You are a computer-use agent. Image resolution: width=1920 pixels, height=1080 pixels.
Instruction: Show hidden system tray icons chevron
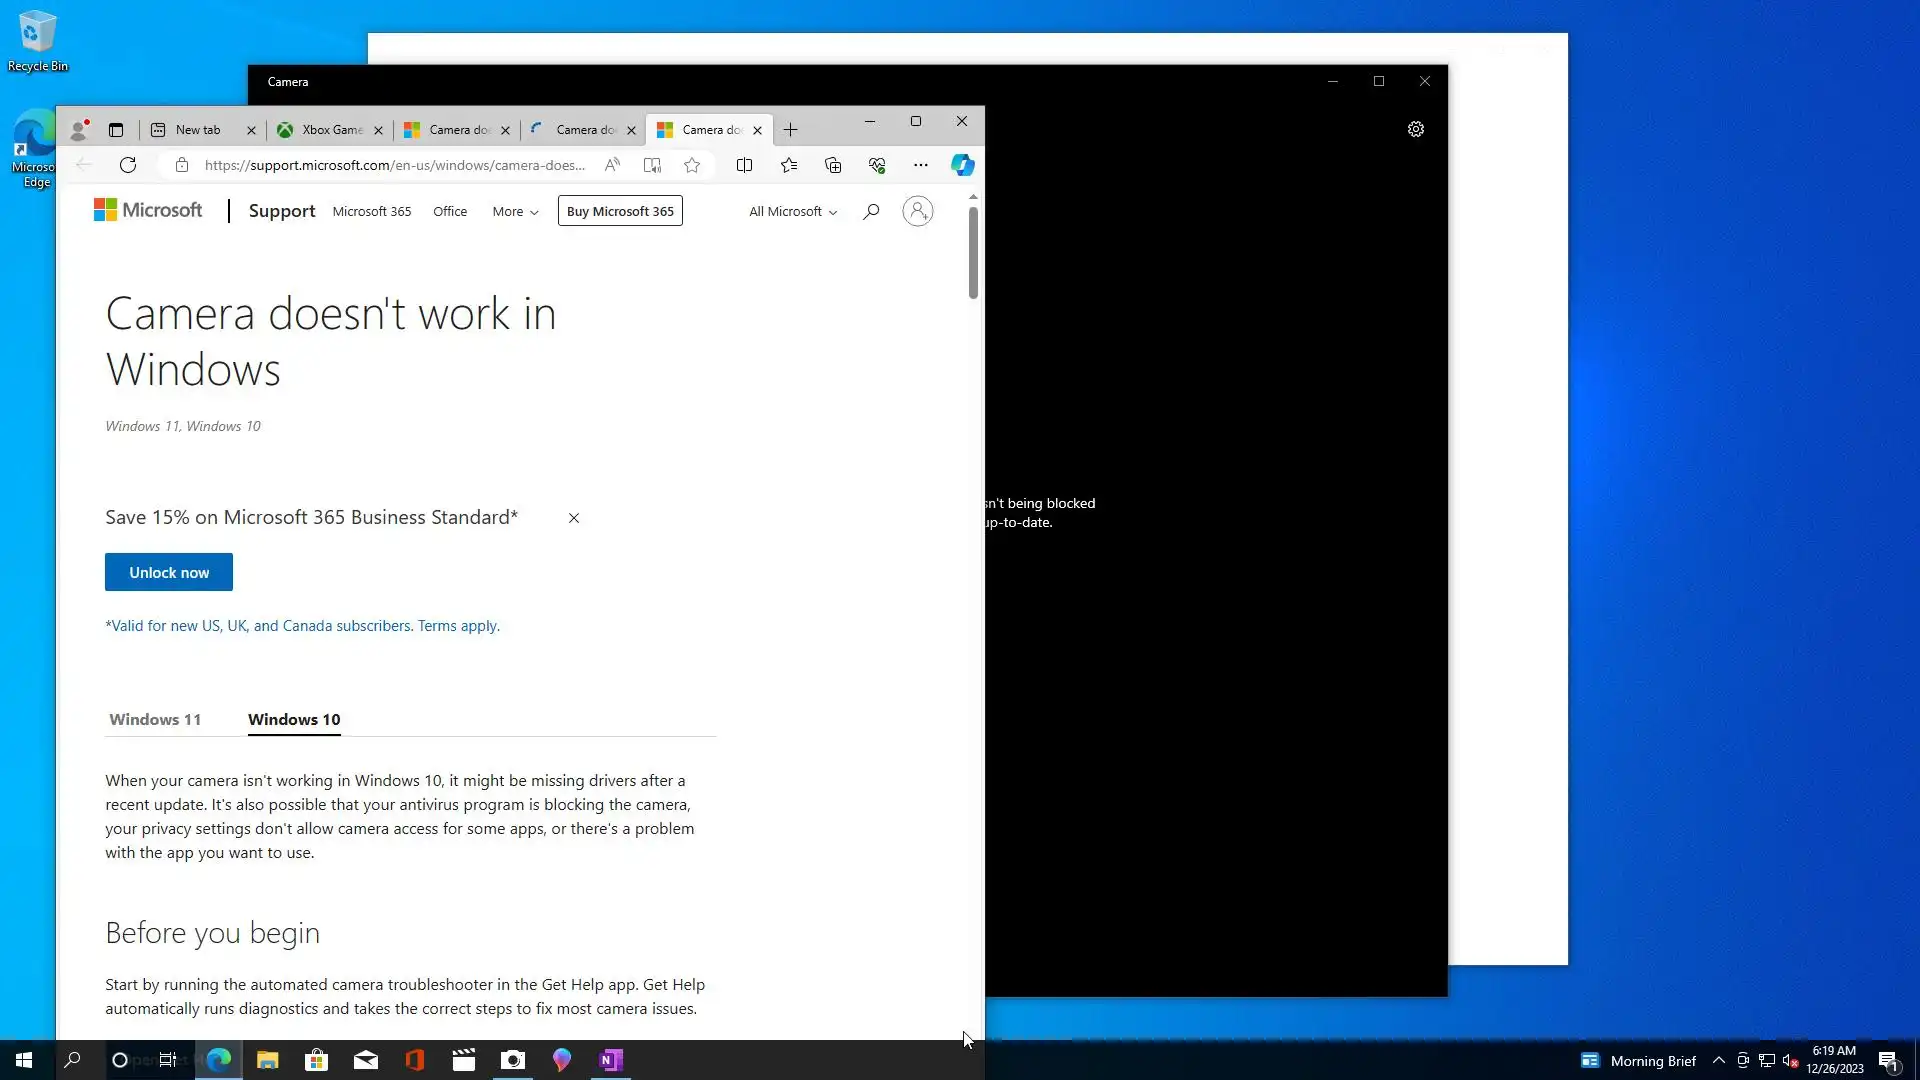[1718, 1060]
